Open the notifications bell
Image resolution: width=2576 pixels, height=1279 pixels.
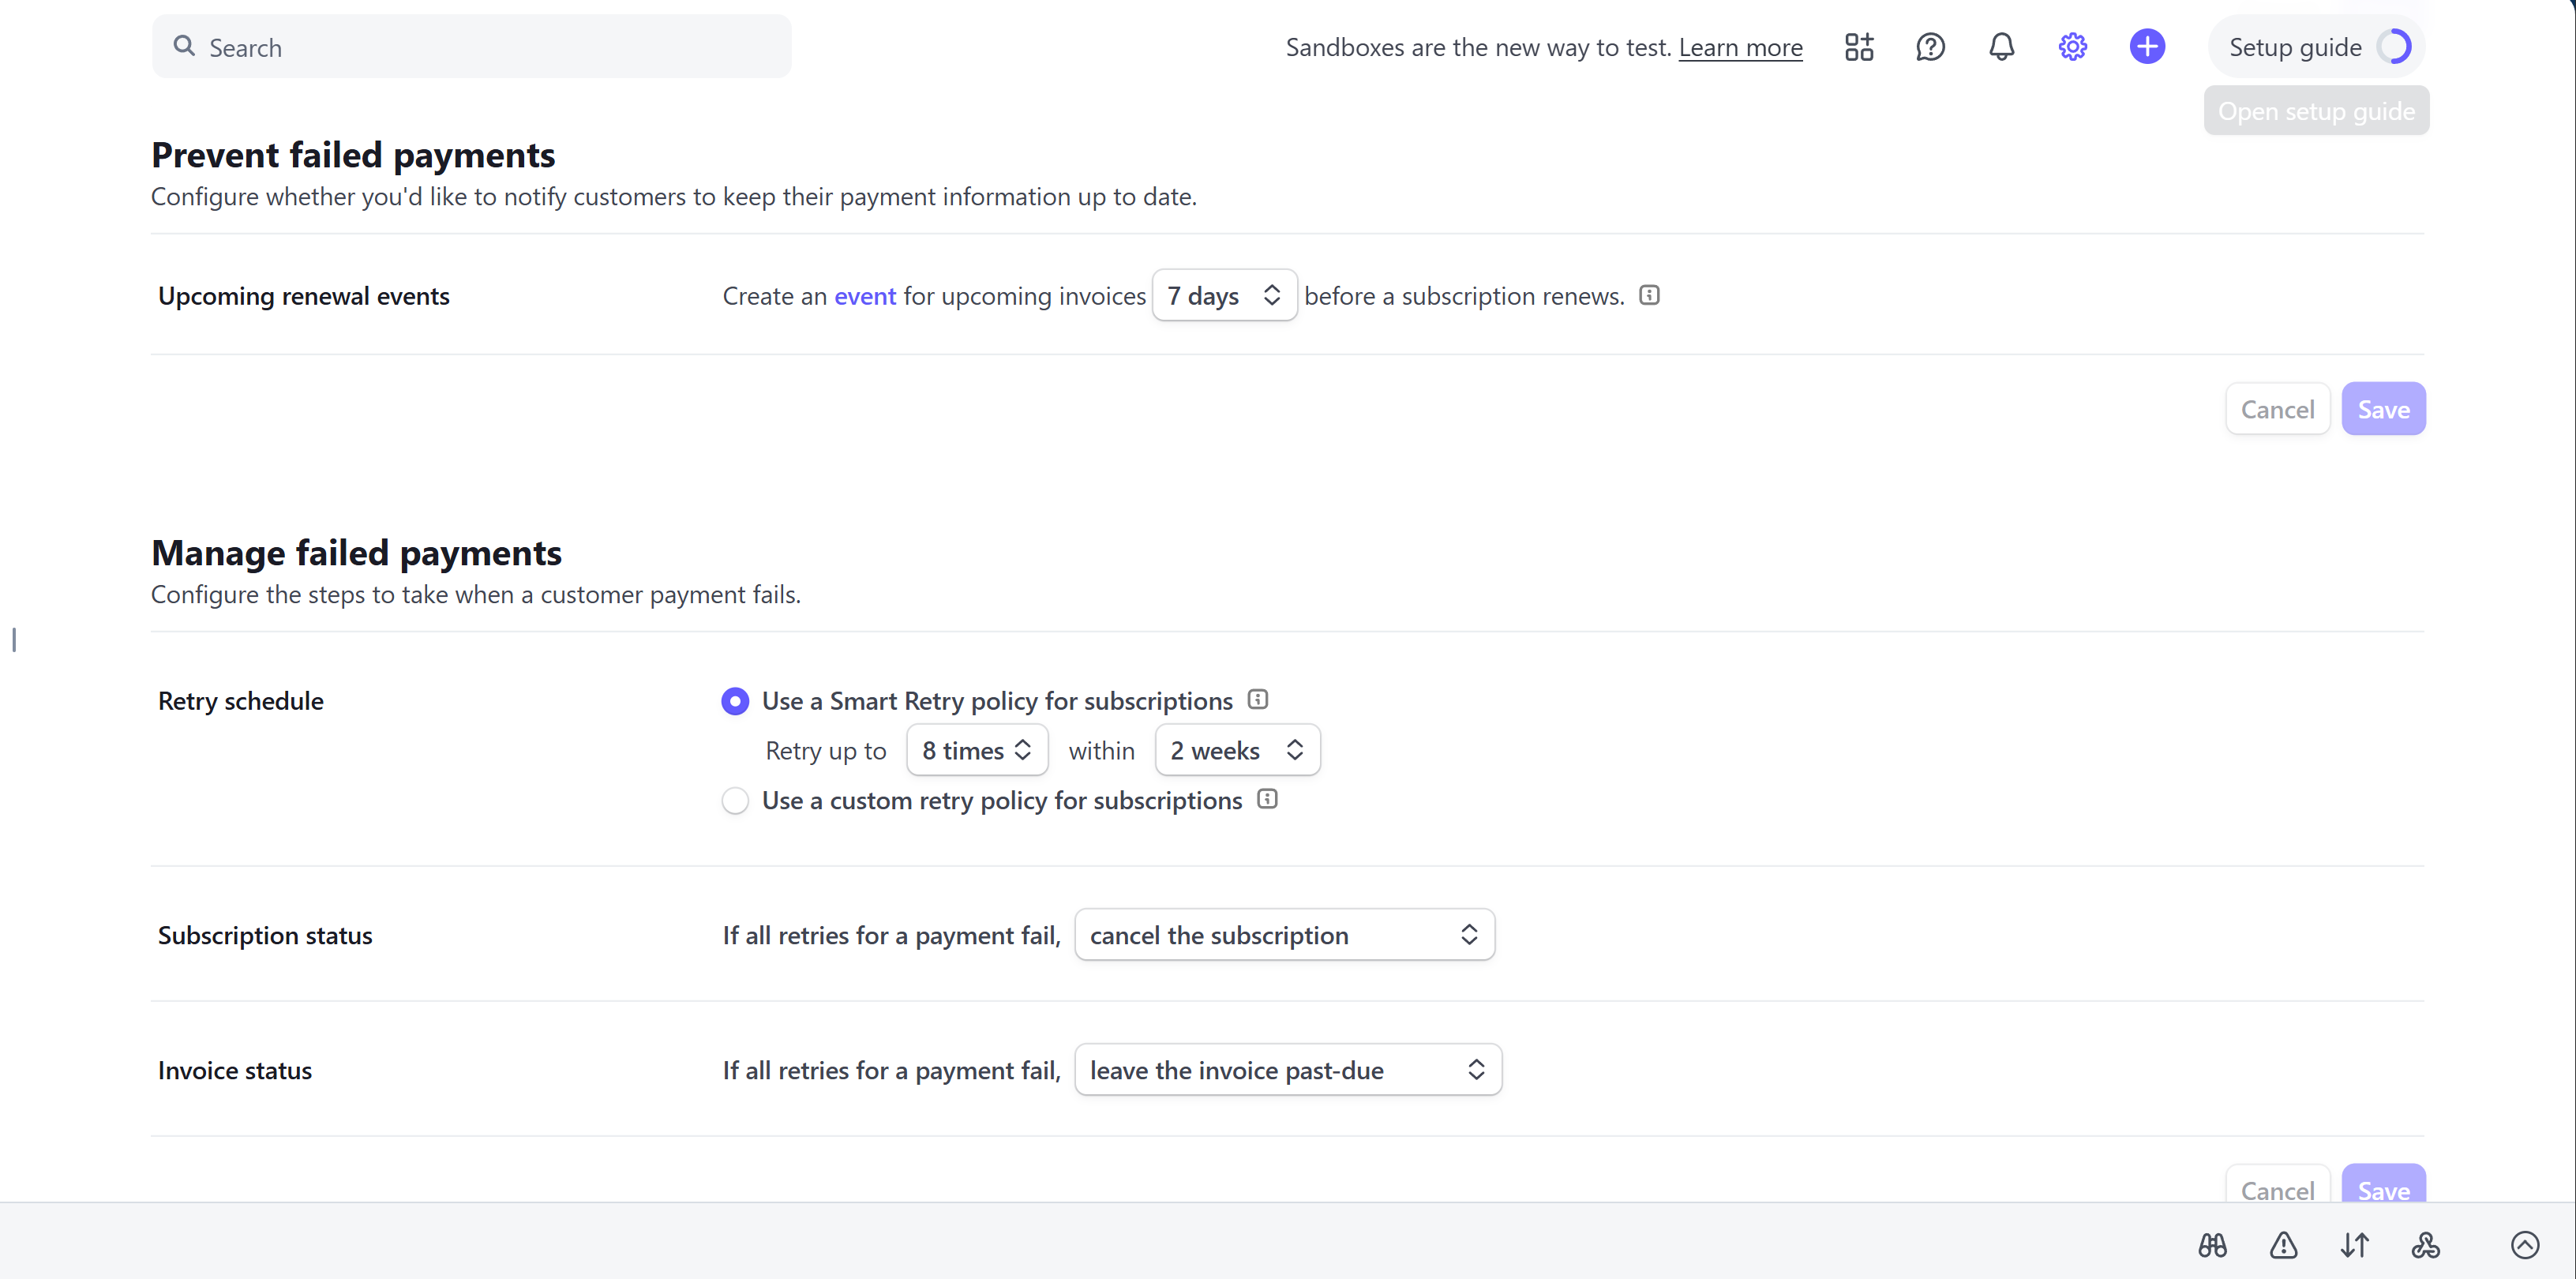pos(2001,47)
